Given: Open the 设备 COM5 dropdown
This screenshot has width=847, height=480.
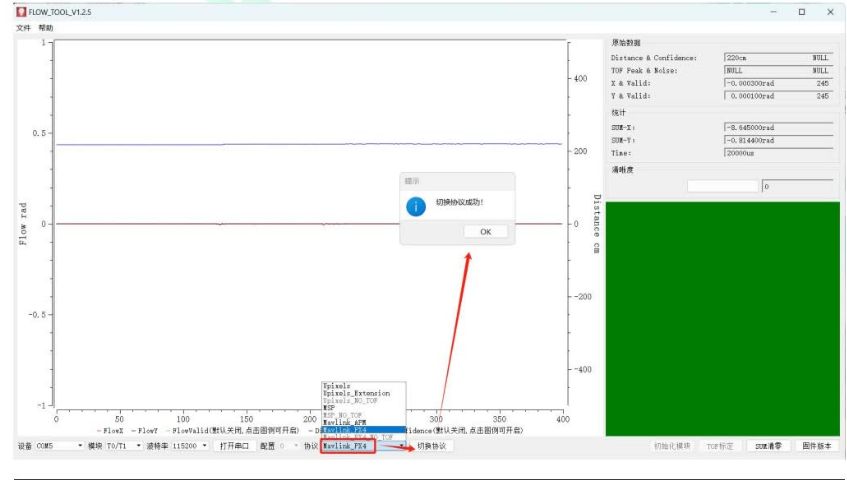Looking at the screenshot, I should [59, 446].
